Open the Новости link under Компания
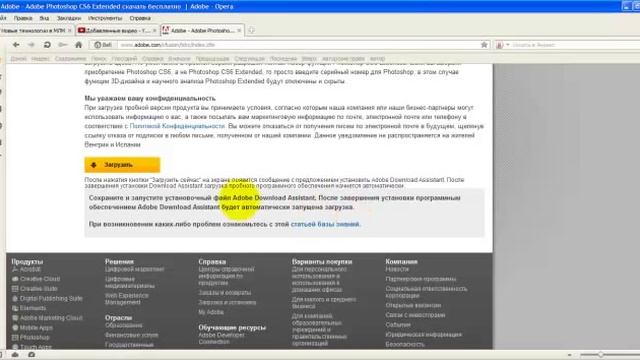Viewport: 640px width, 360px height. (x=397, y=269)
